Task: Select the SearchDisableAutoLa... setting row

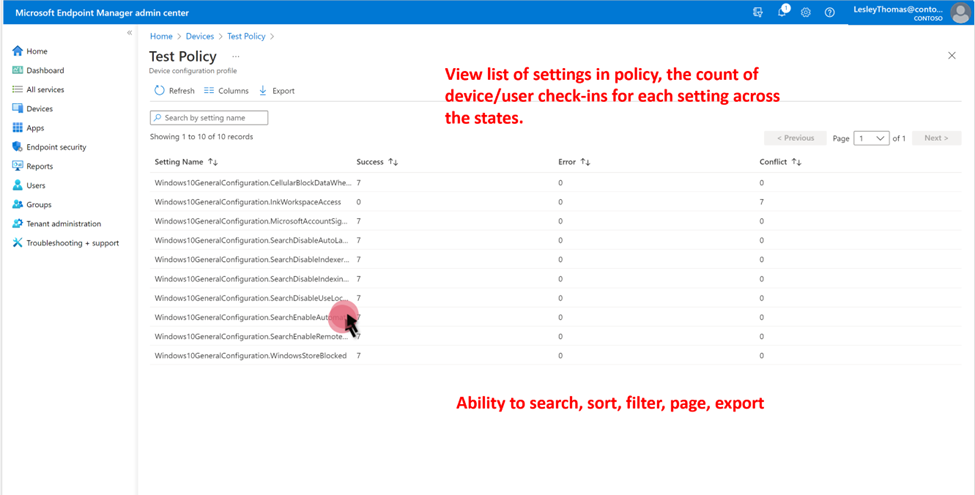Action: point(555,241)
